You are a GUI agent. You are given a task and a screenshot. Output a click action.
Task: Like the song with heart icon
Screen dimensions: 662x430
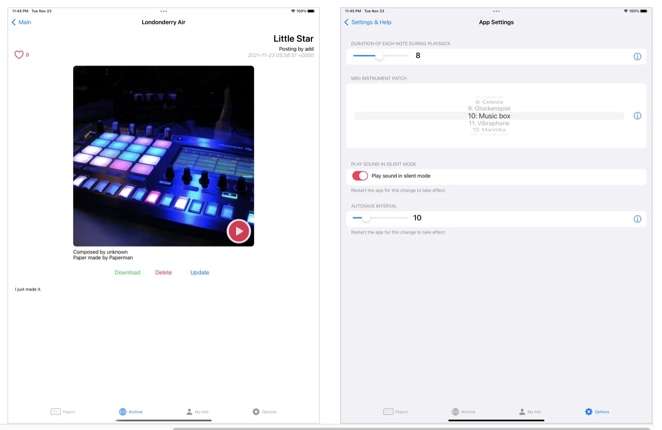(x=19, y=55)
